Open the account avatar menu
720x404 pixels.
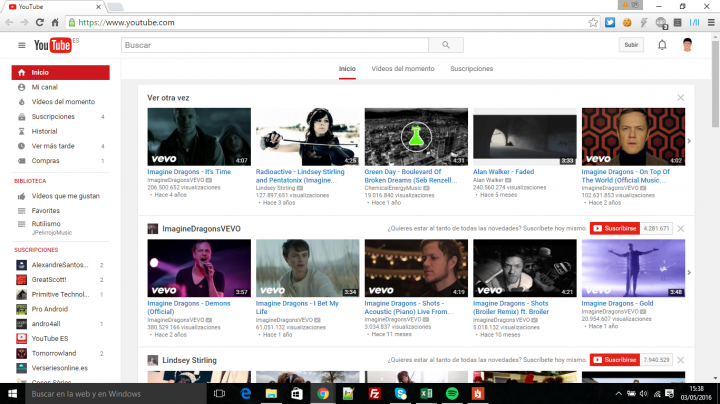coord(687,45)
